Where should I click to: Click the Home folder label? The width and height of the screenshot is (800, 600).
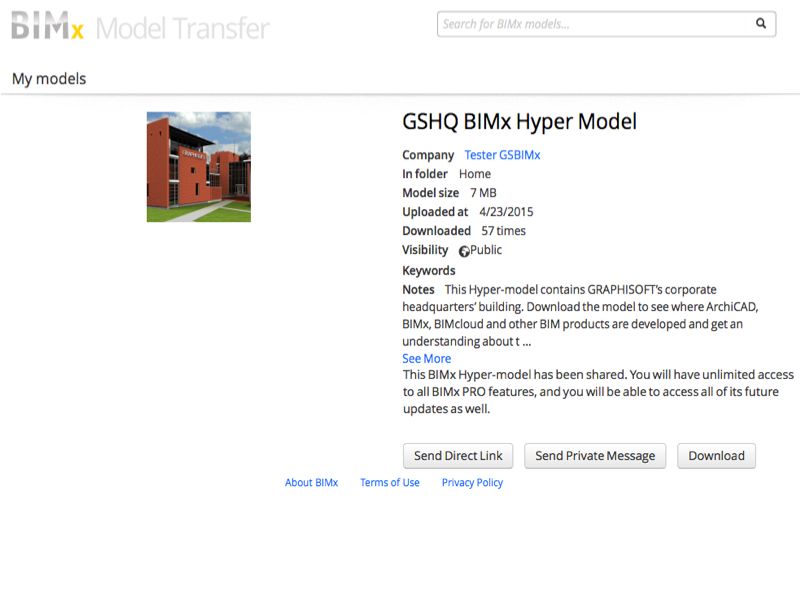477,173
